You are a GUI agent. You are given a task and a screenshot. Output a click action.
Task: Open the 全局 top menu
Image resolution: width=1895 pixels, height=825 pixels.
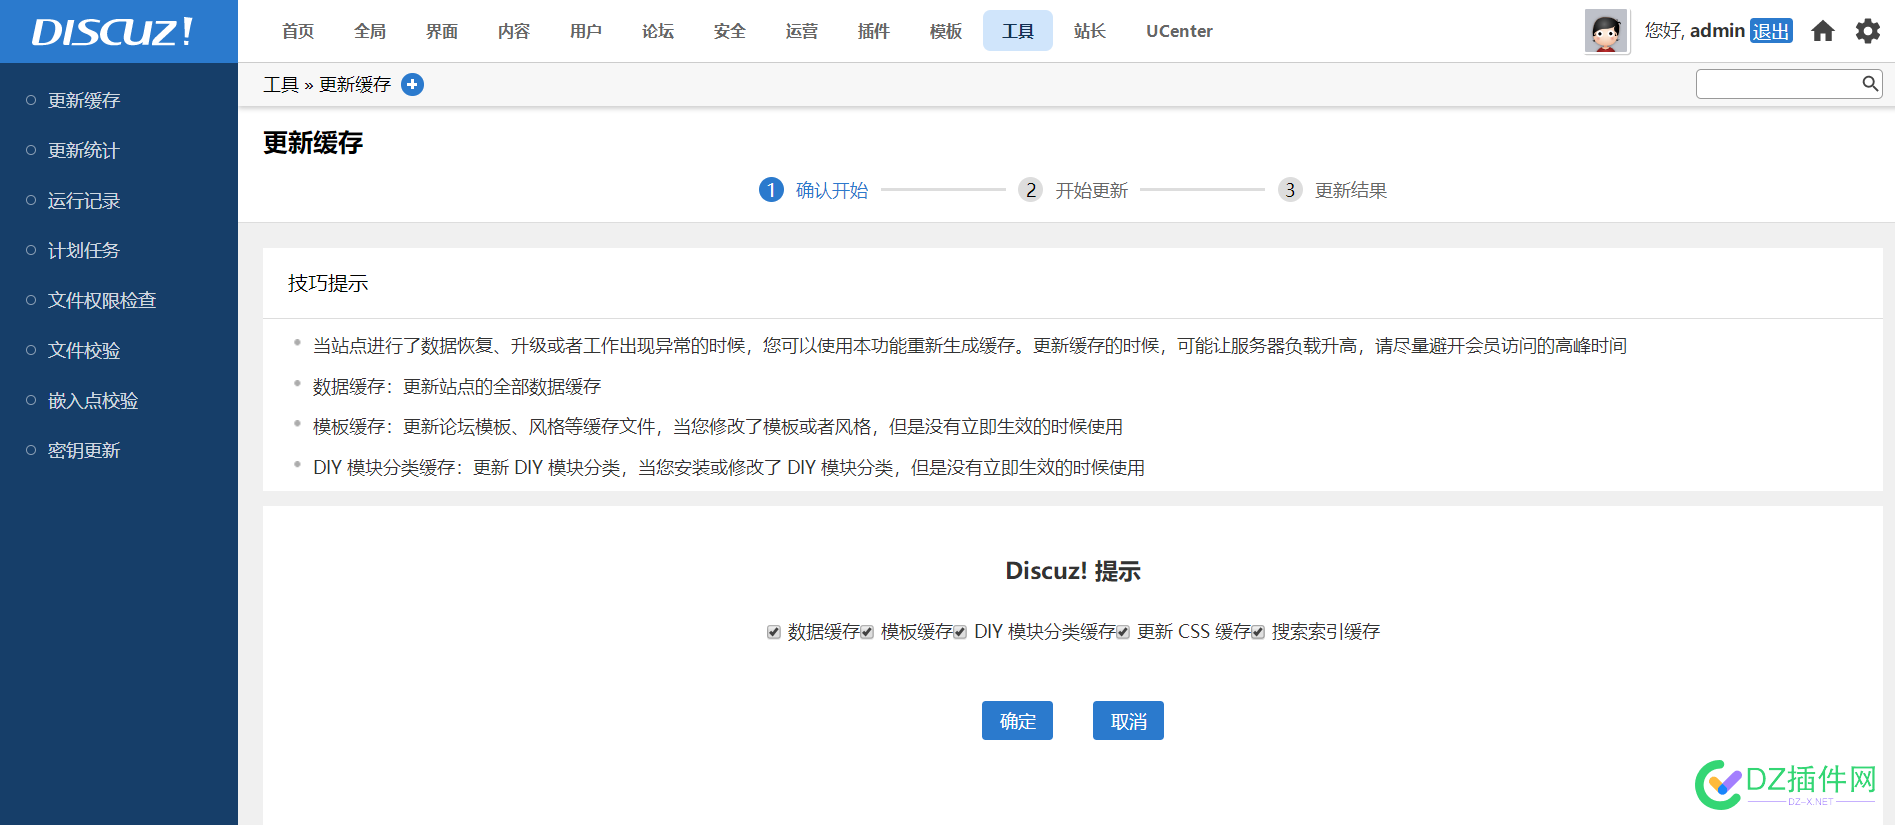point(370,31)
